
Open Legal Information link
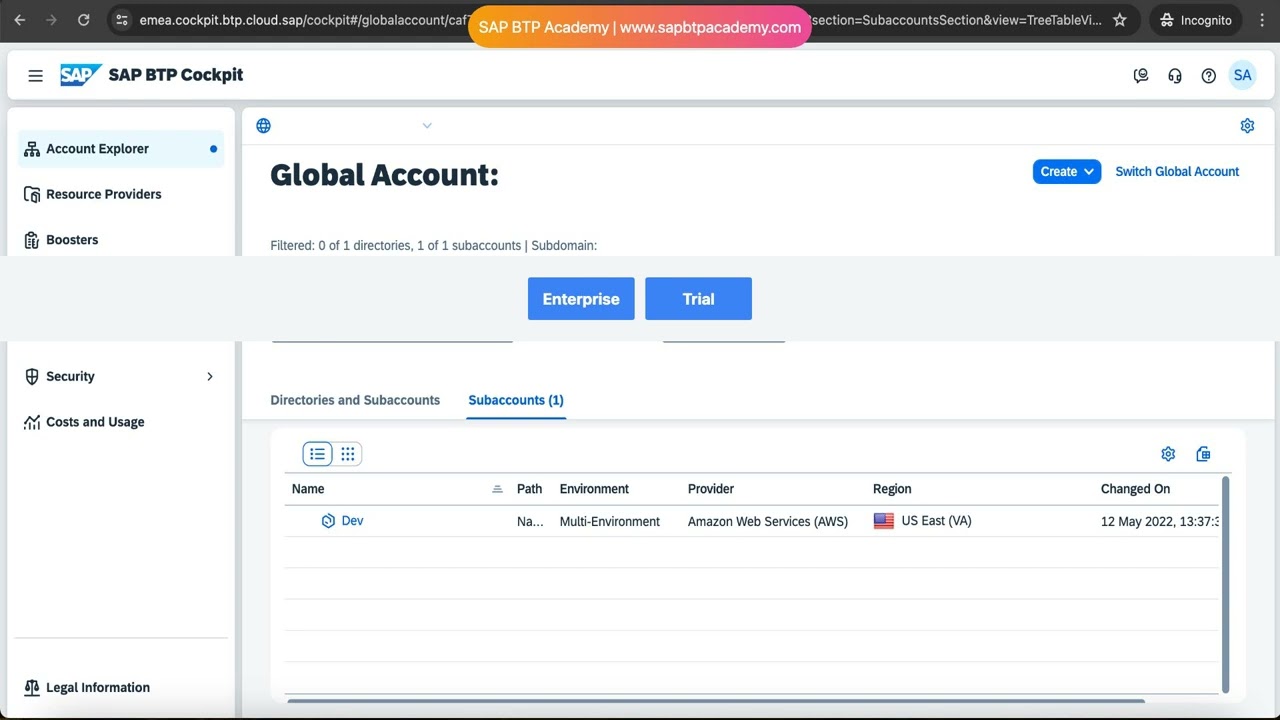coord(98,687)
